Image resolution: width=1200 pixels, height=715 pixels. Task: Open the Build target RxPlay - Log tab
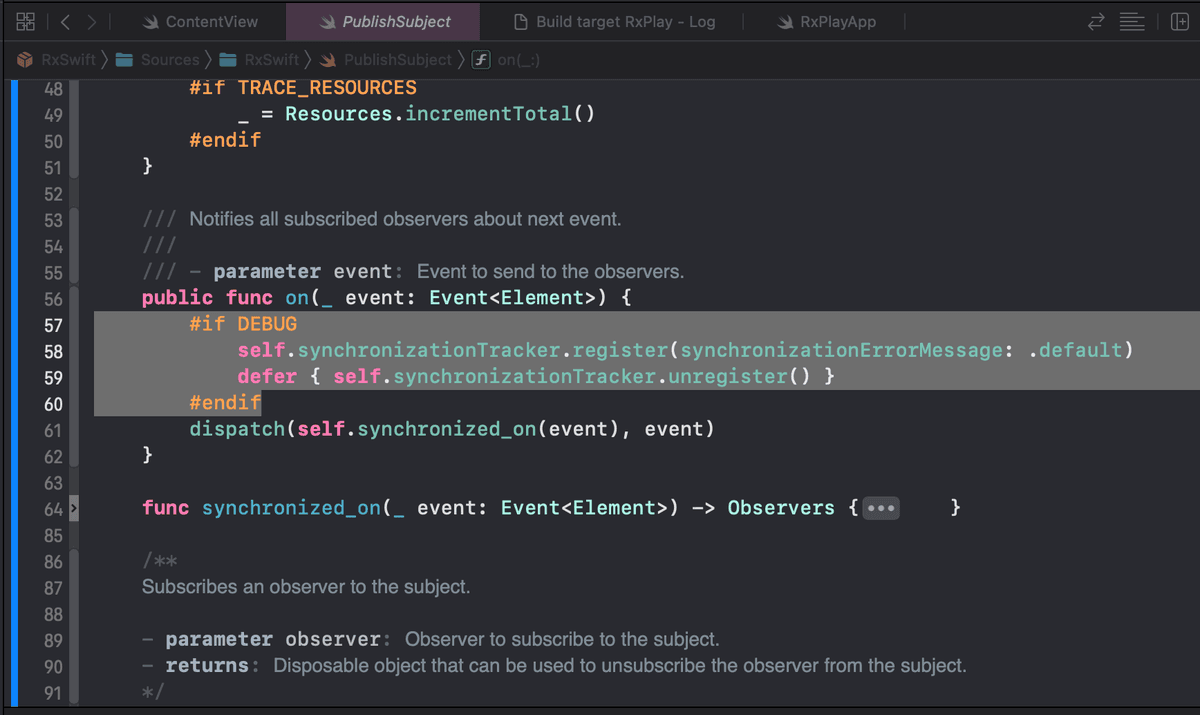pyautogui.click(x=614, y=21)
